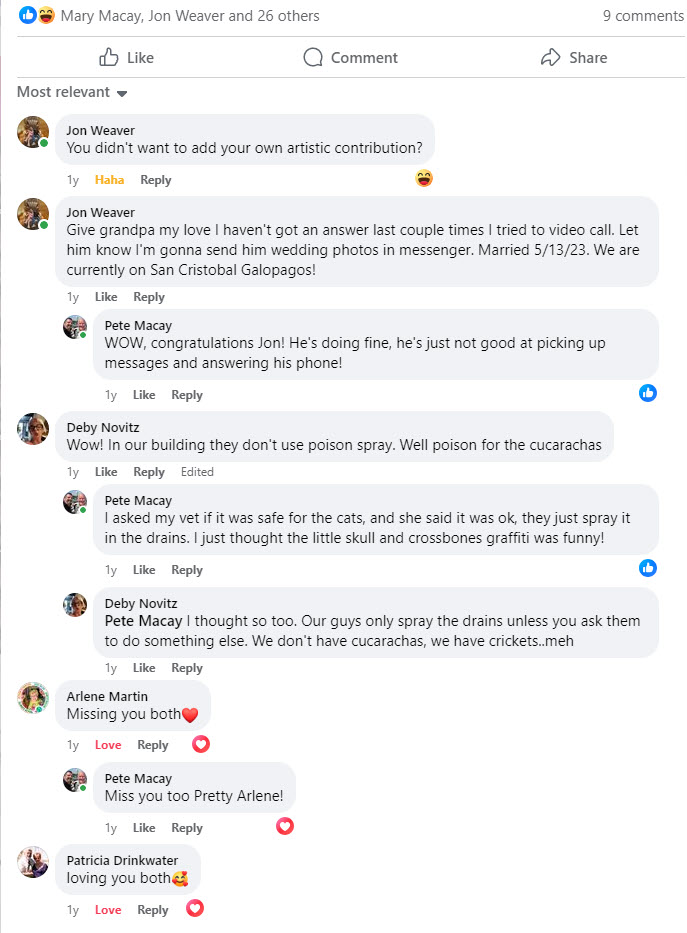The height and width of the screenshot is (933, 687).
Task: Open reaction emojis beside Mary Macay's name
Action: pos(37,16)
